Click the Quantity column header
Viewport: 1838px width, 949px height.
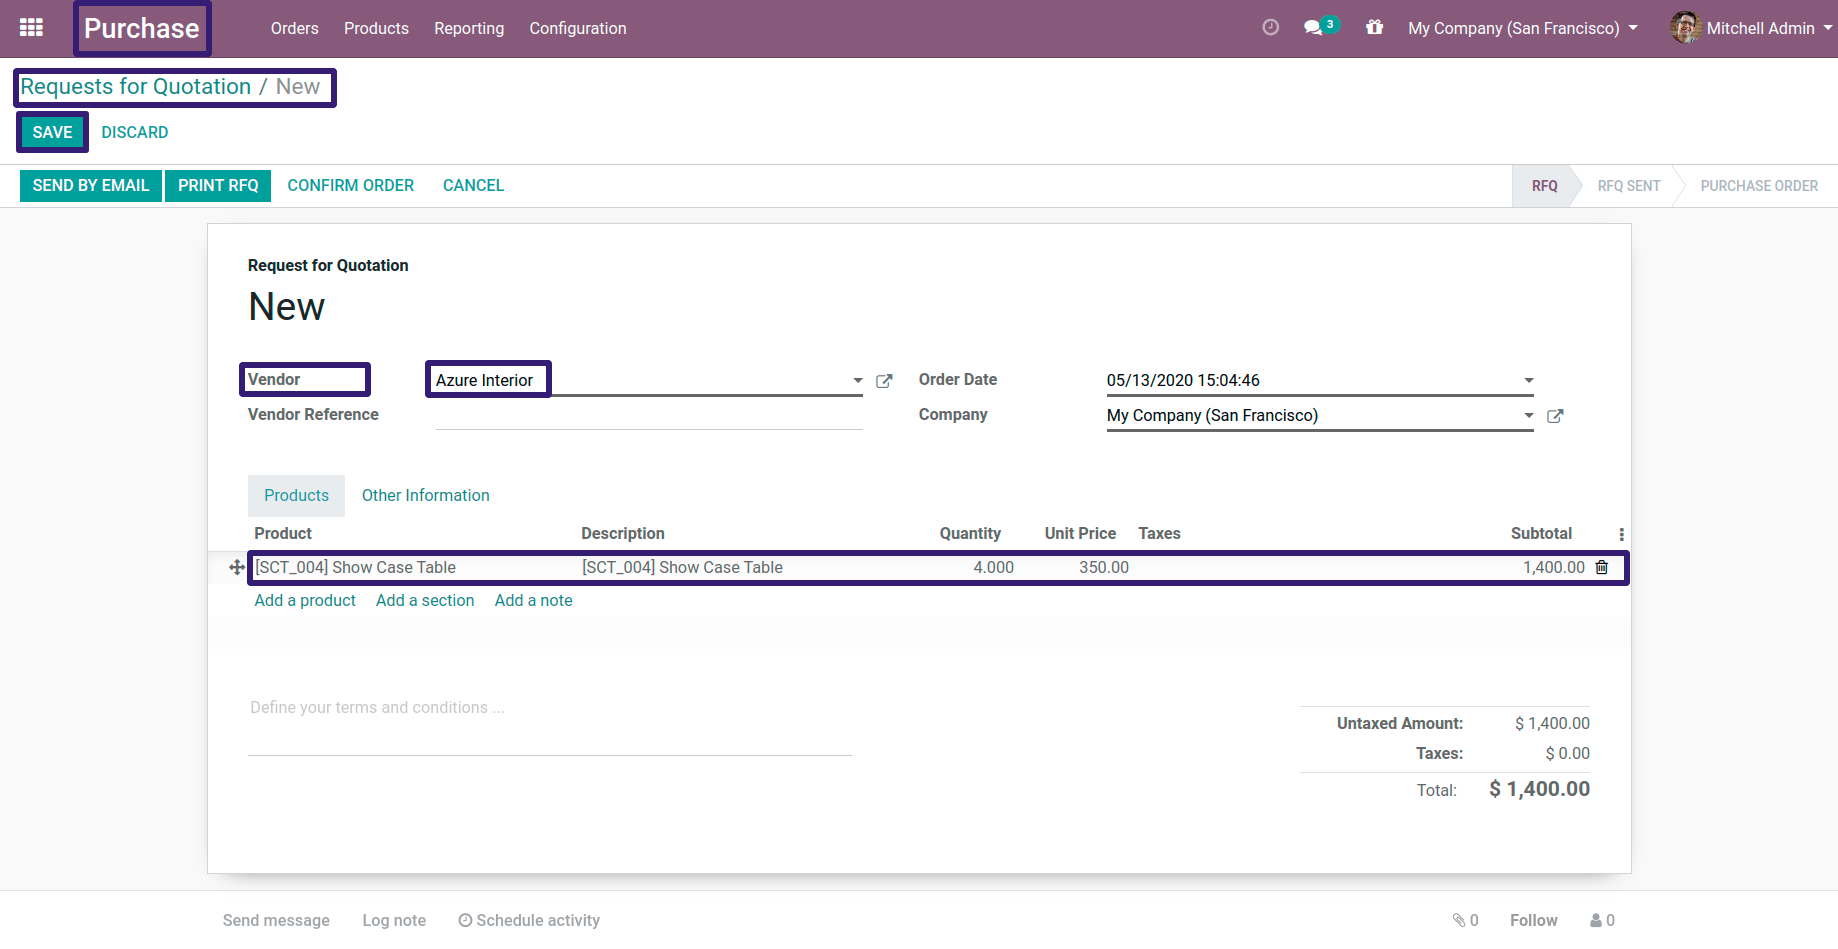click(970, 534)
